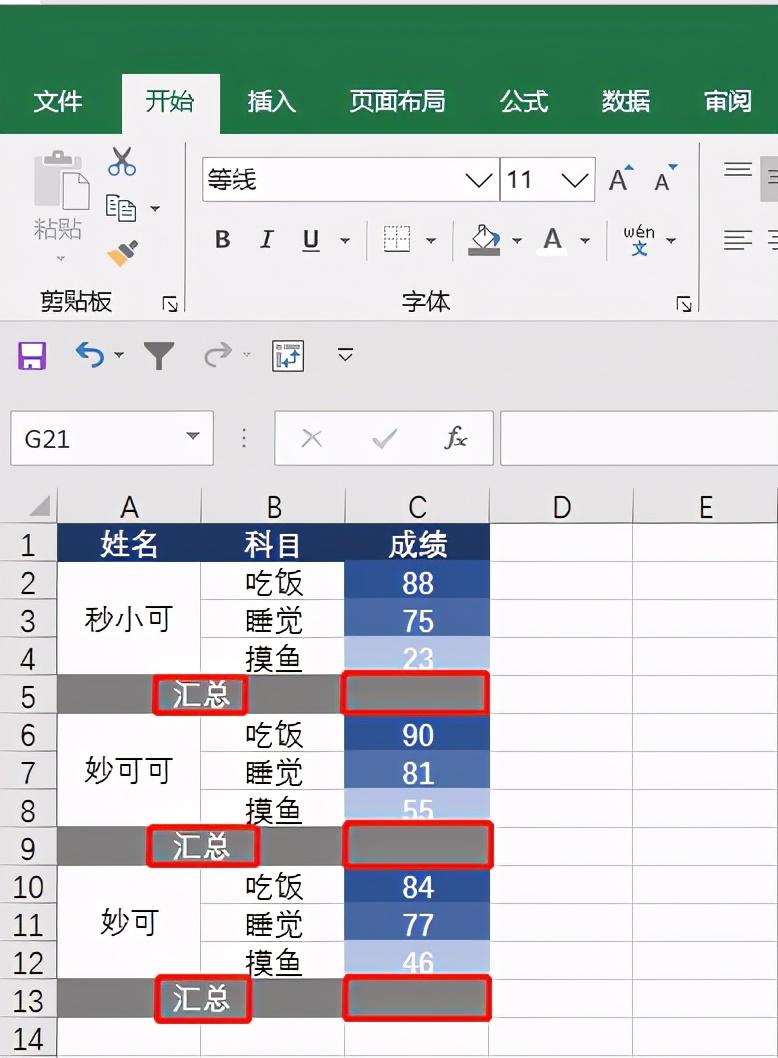Viewport: 778px width, 1058px height.
Task: Click formula bar confirm checkmark
Action: pos(385,439)
